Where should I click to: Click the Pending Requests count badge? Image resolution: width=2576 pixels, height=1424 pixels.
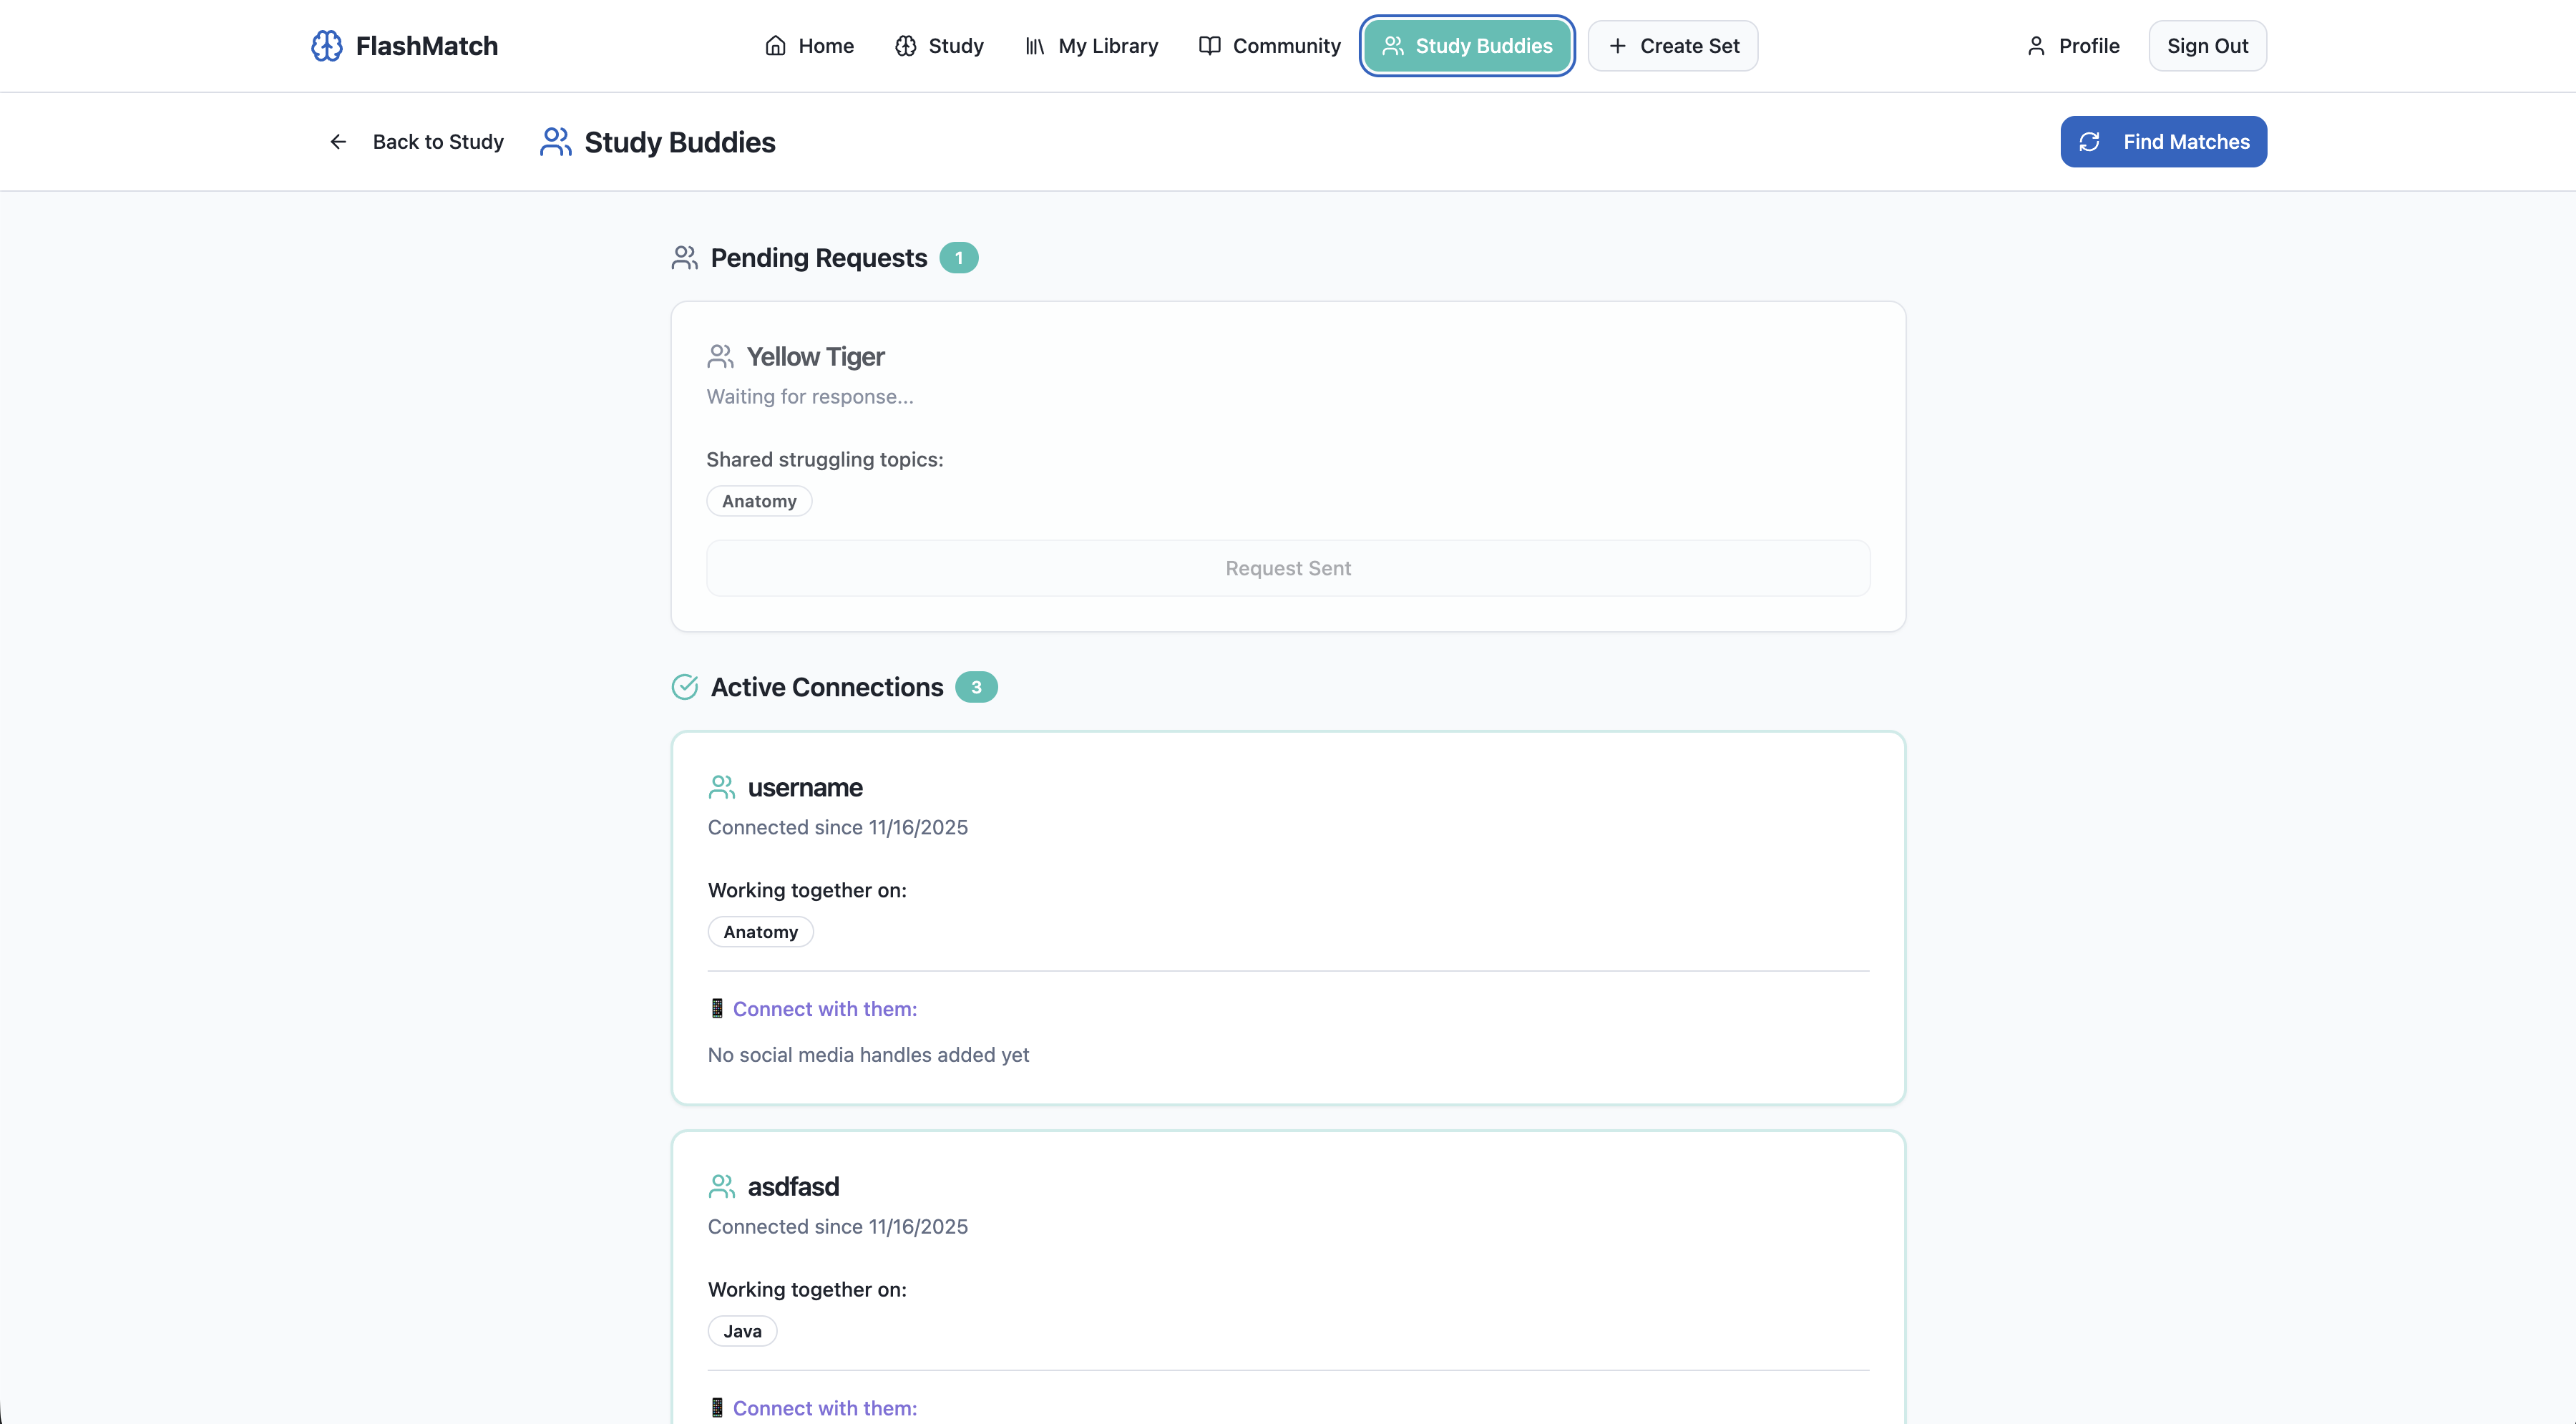(958, 258)
